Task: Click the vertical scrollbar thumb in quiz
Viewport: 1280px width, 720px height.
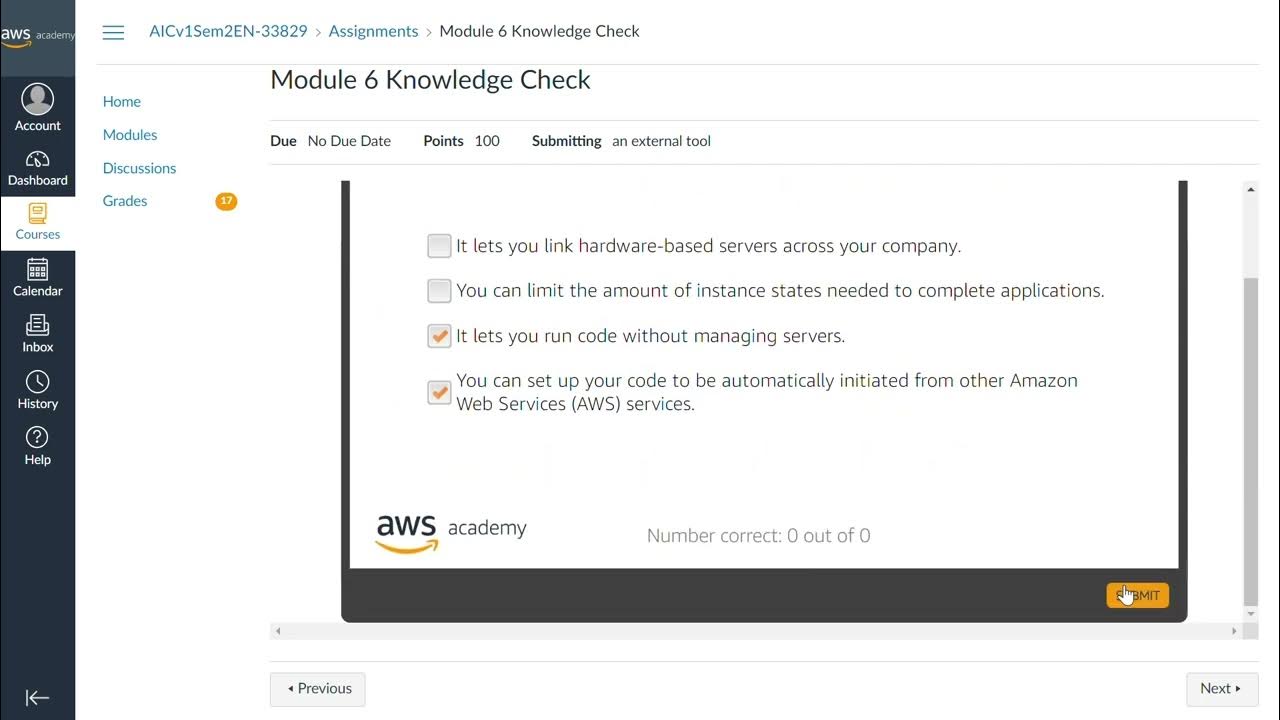Action: [1250, 440]
